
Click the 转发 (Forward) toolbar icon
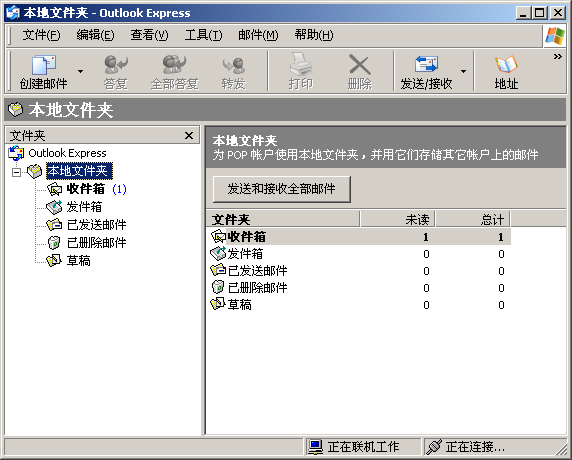[x=233, y=65]
